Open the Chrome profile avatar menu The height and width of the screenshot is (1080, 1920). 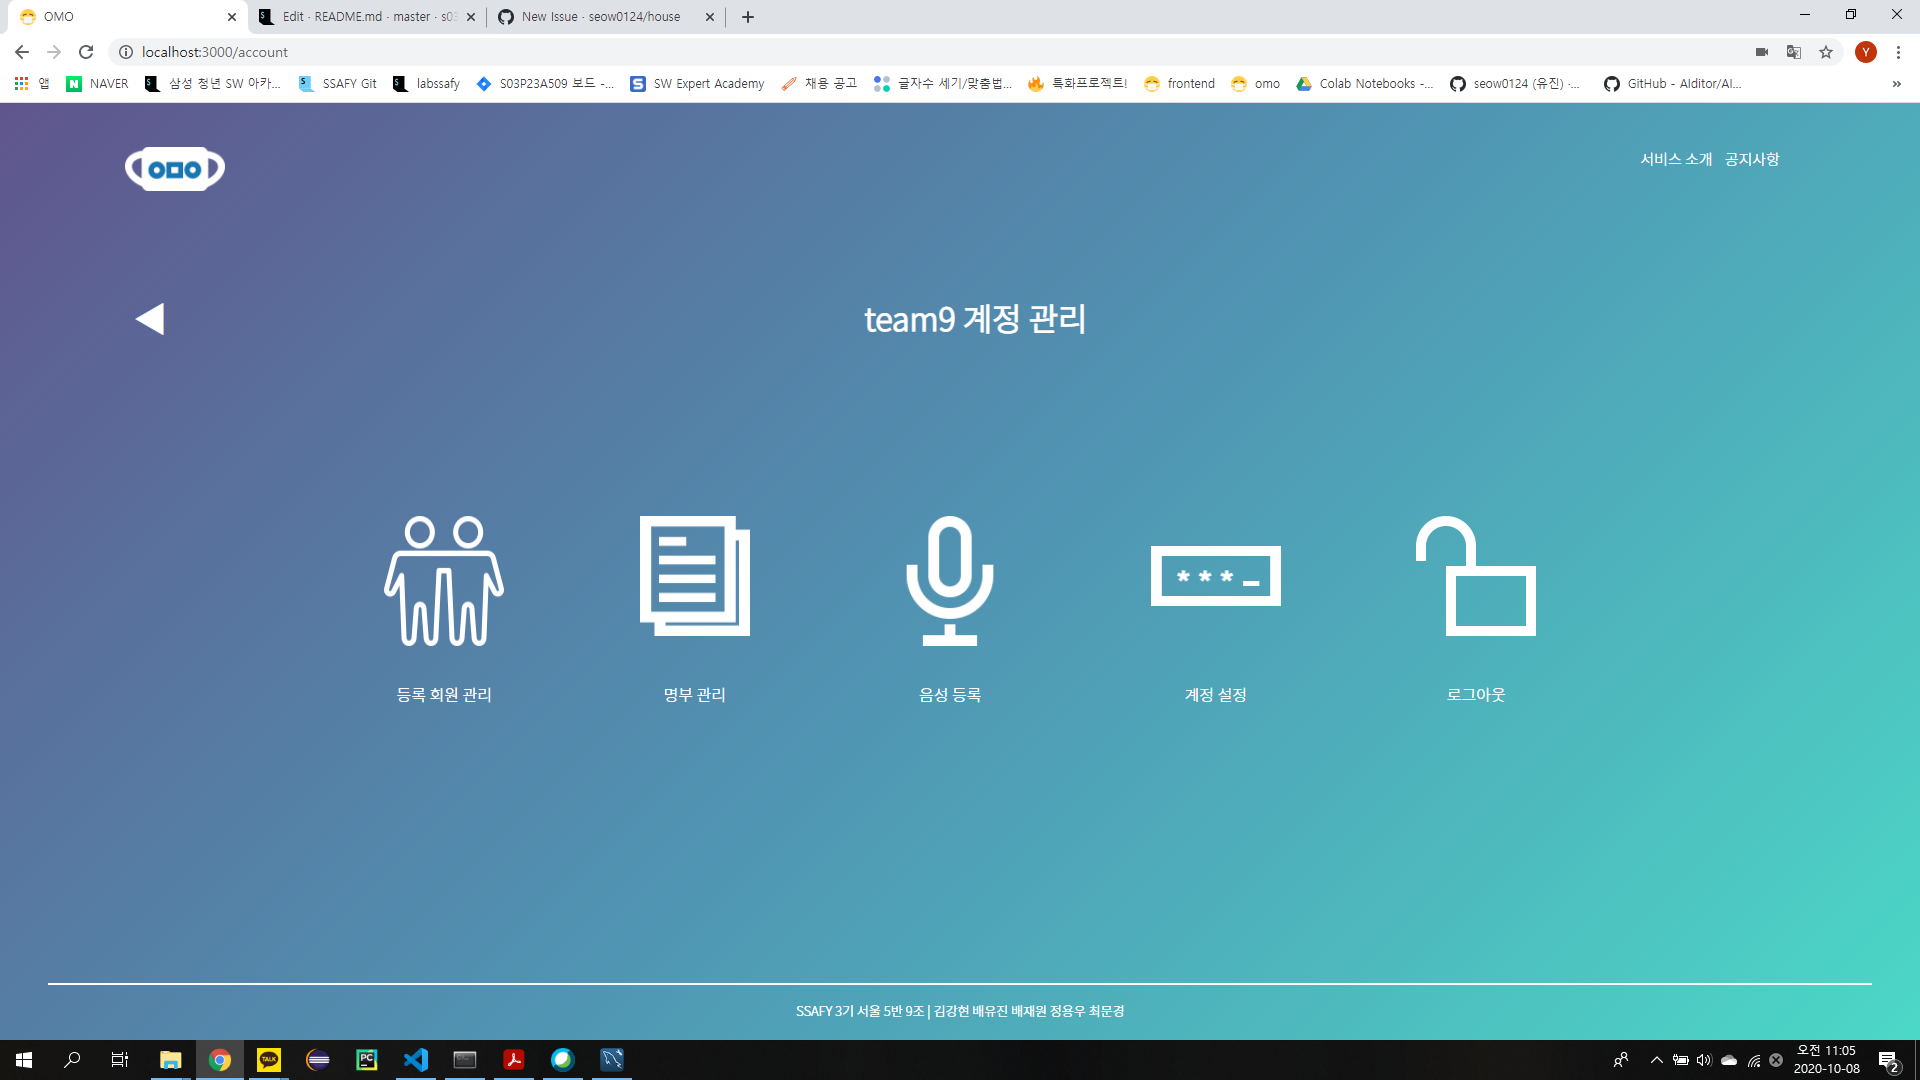click(1865, 52)
